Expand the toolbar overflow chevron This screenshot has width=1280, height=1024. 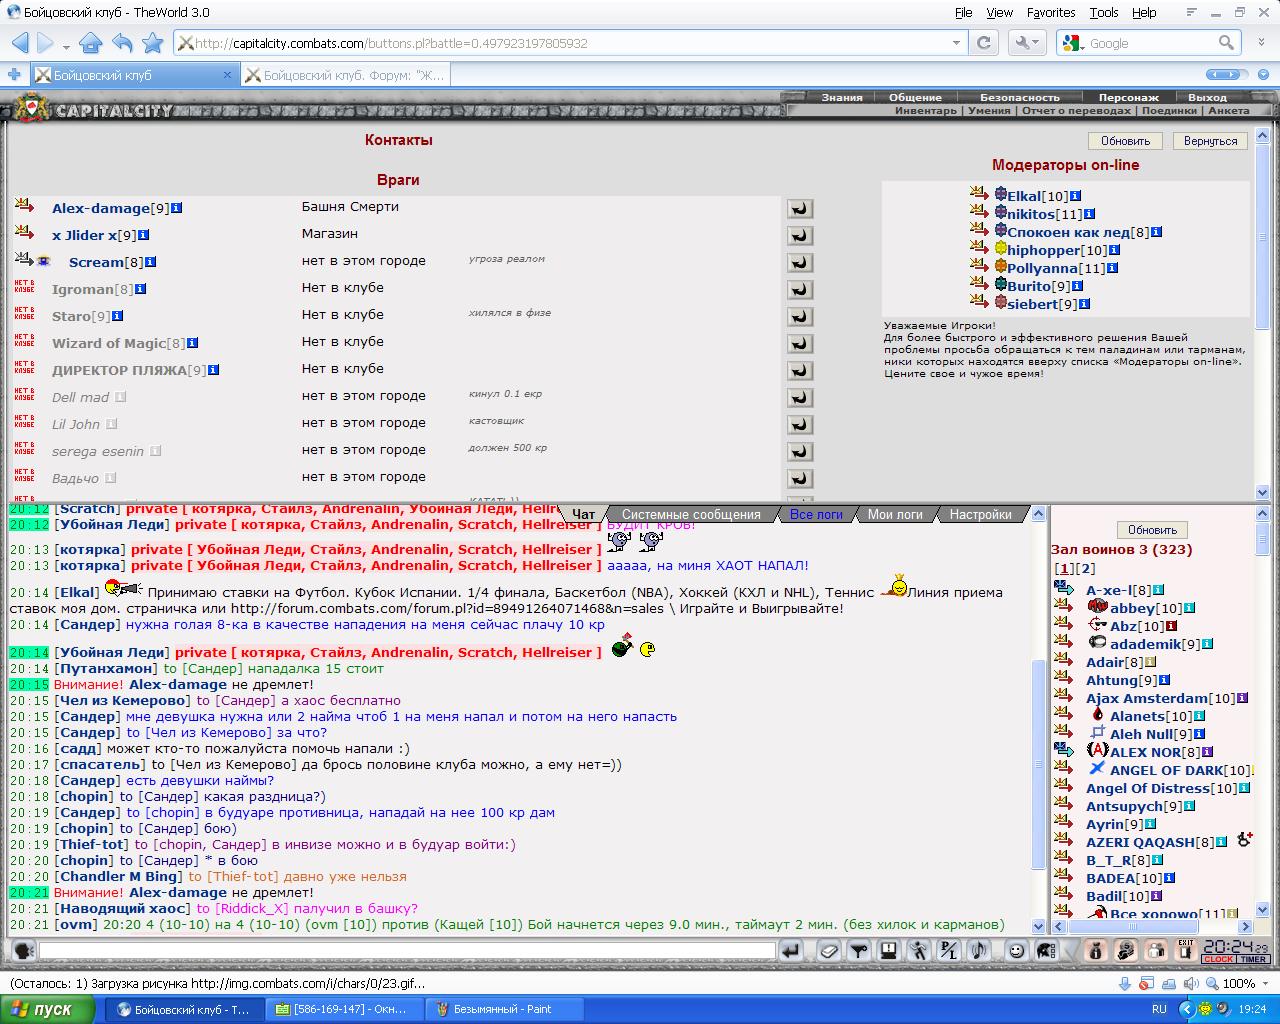point(1263,43)
